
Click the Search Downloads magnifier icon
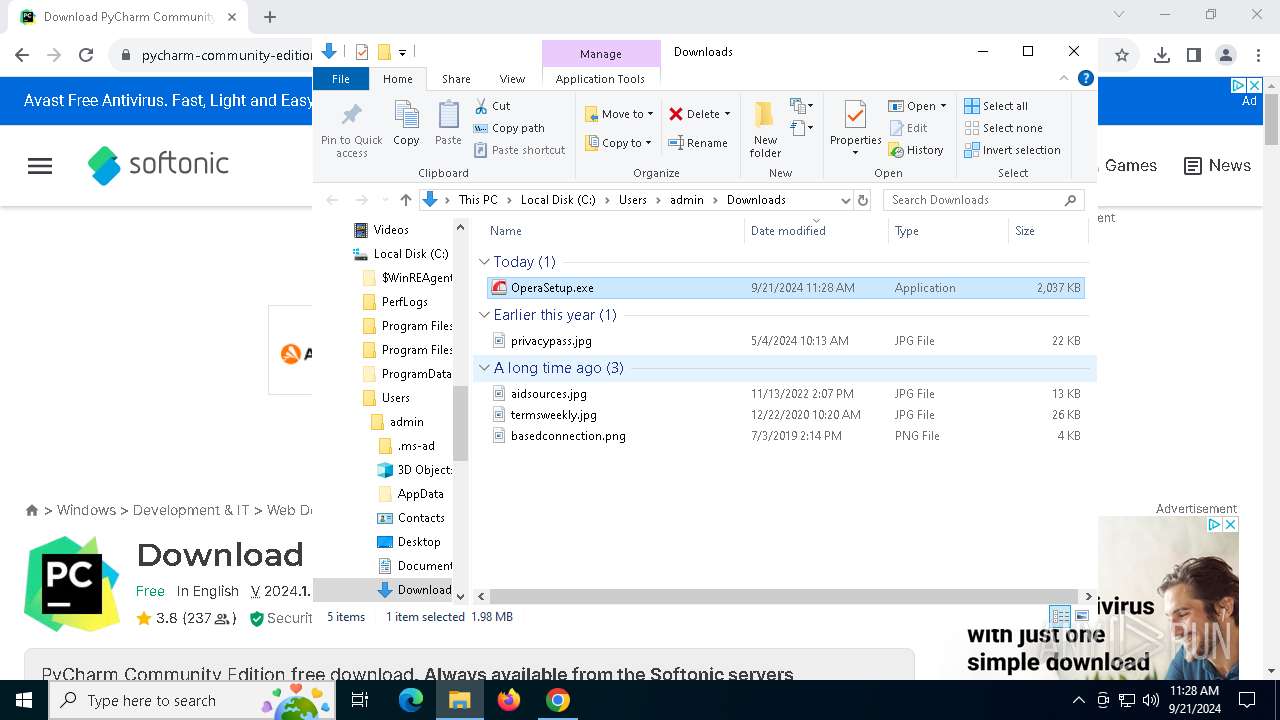[1070, 200]
